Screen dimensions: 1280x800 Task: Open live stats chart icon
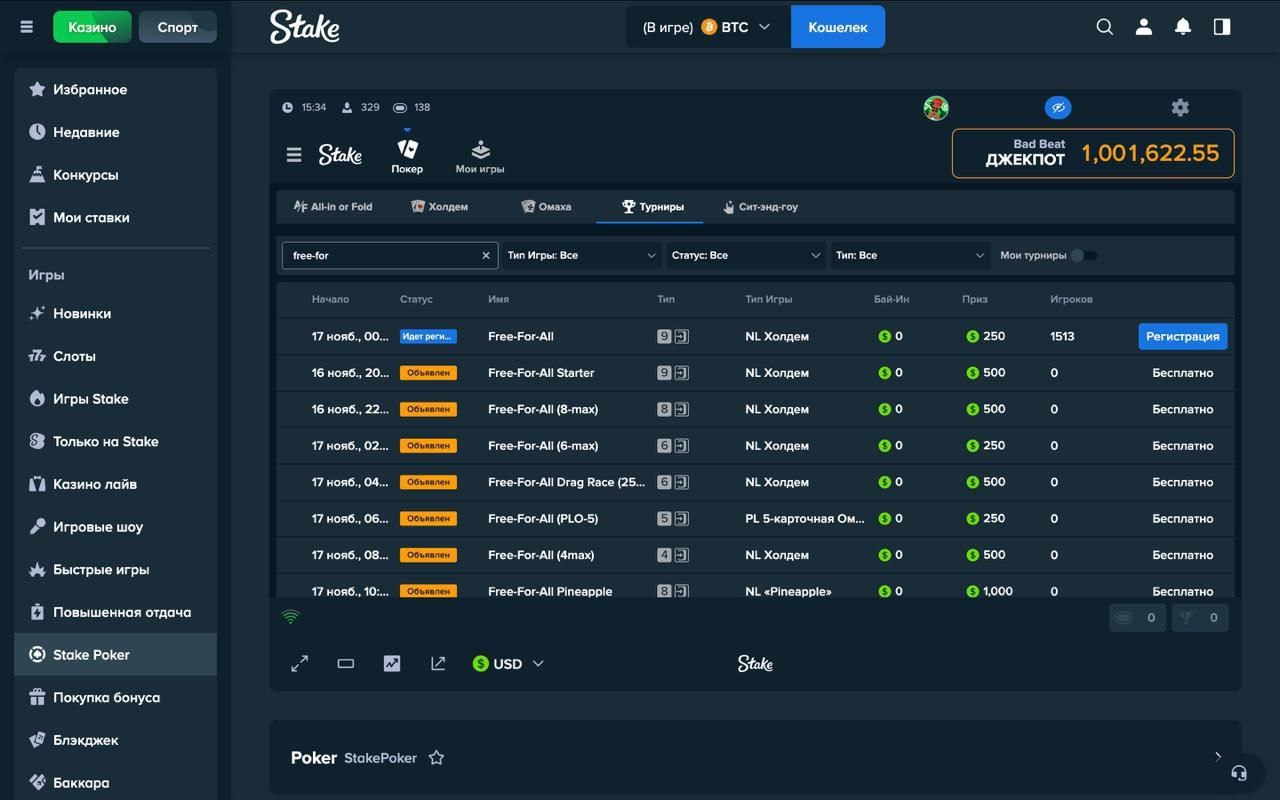[x=392, y=663]
